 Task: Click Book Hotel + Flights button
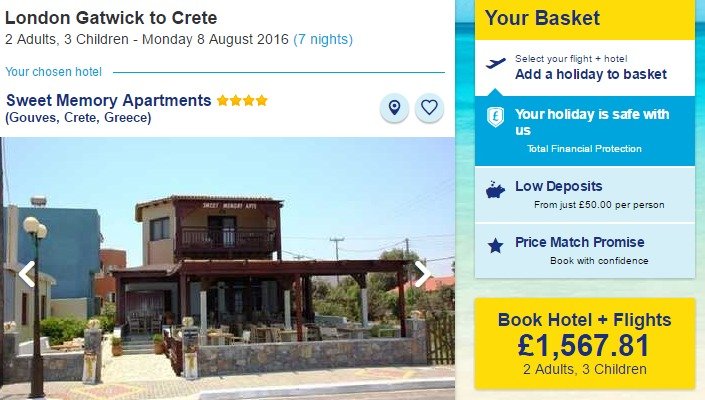pyautogui.click(x=585, y=343)
